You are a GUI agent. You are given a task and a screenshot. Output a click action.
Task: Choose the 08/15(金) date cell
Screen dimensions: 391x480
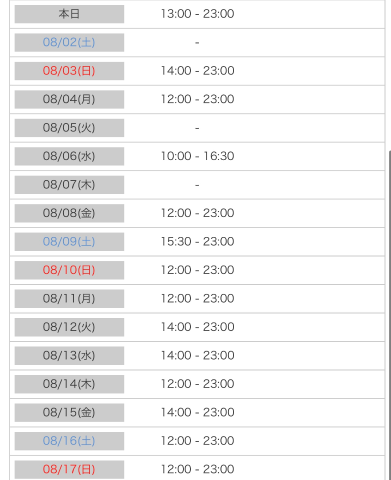pyautogui.click(x=69, y=412)
